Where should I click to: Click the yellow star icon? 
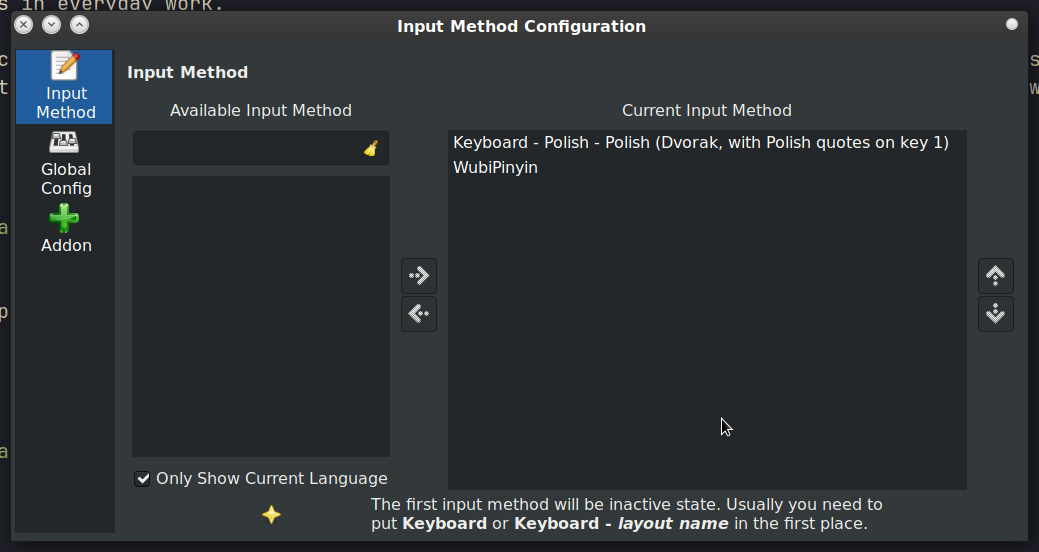pos(271,515)
